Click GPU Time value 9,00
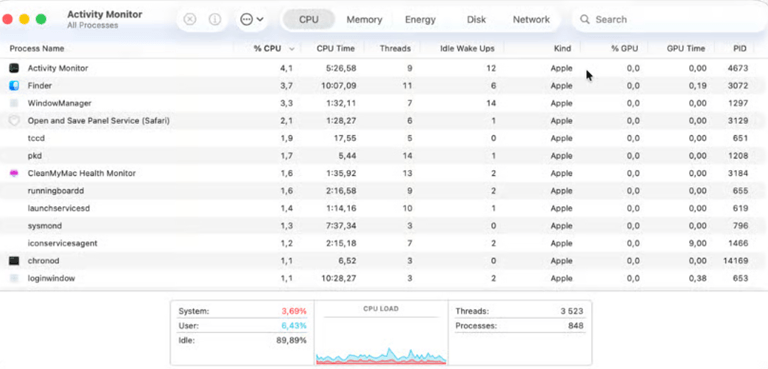Screen dimensions: 768x369 tap(697, 243)
